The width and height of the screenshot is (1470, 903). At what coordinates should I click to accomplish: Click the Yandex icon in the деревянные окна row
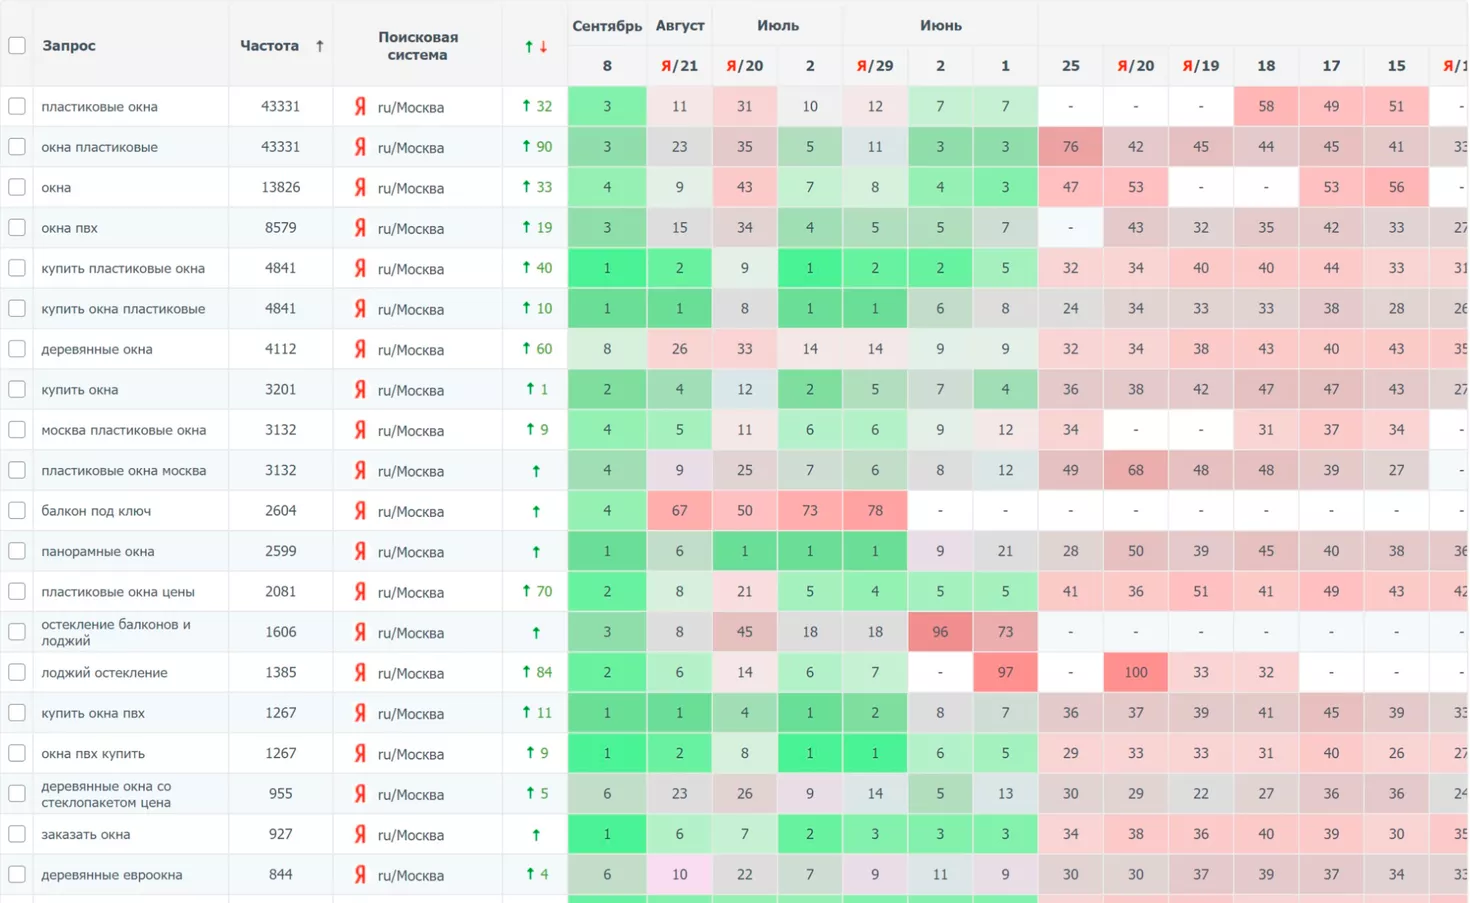pyautogui.click(x=360, y=349)
